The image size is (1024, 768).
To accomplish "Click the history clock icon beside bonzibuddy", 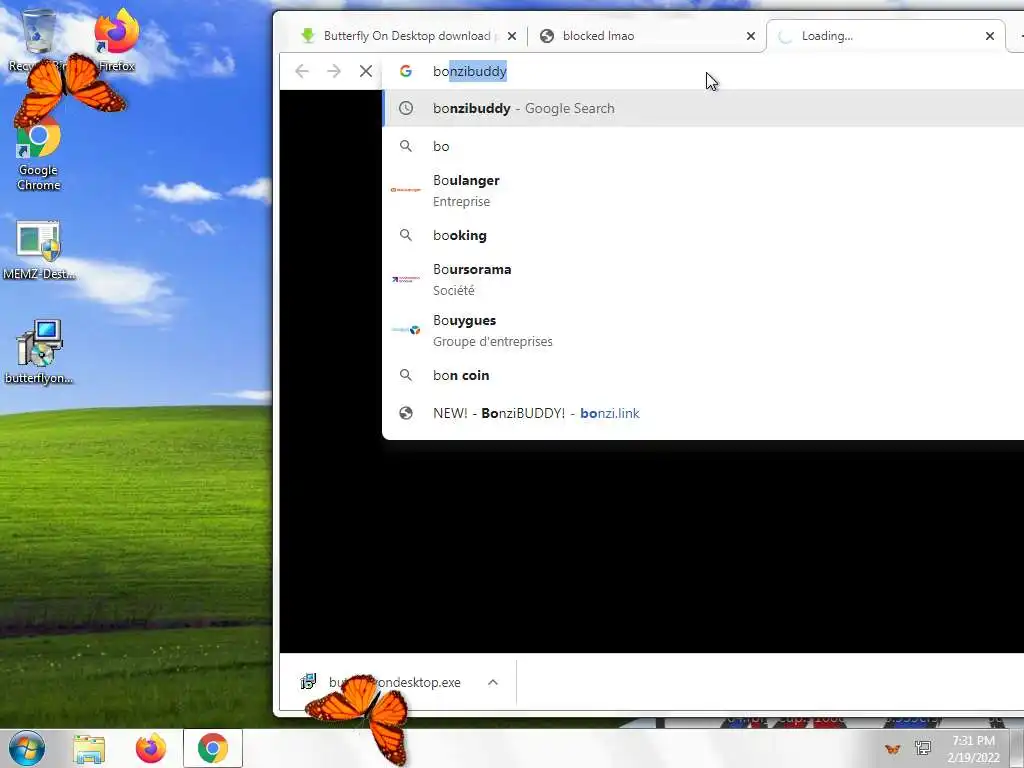I will click(x=406, y=108).
